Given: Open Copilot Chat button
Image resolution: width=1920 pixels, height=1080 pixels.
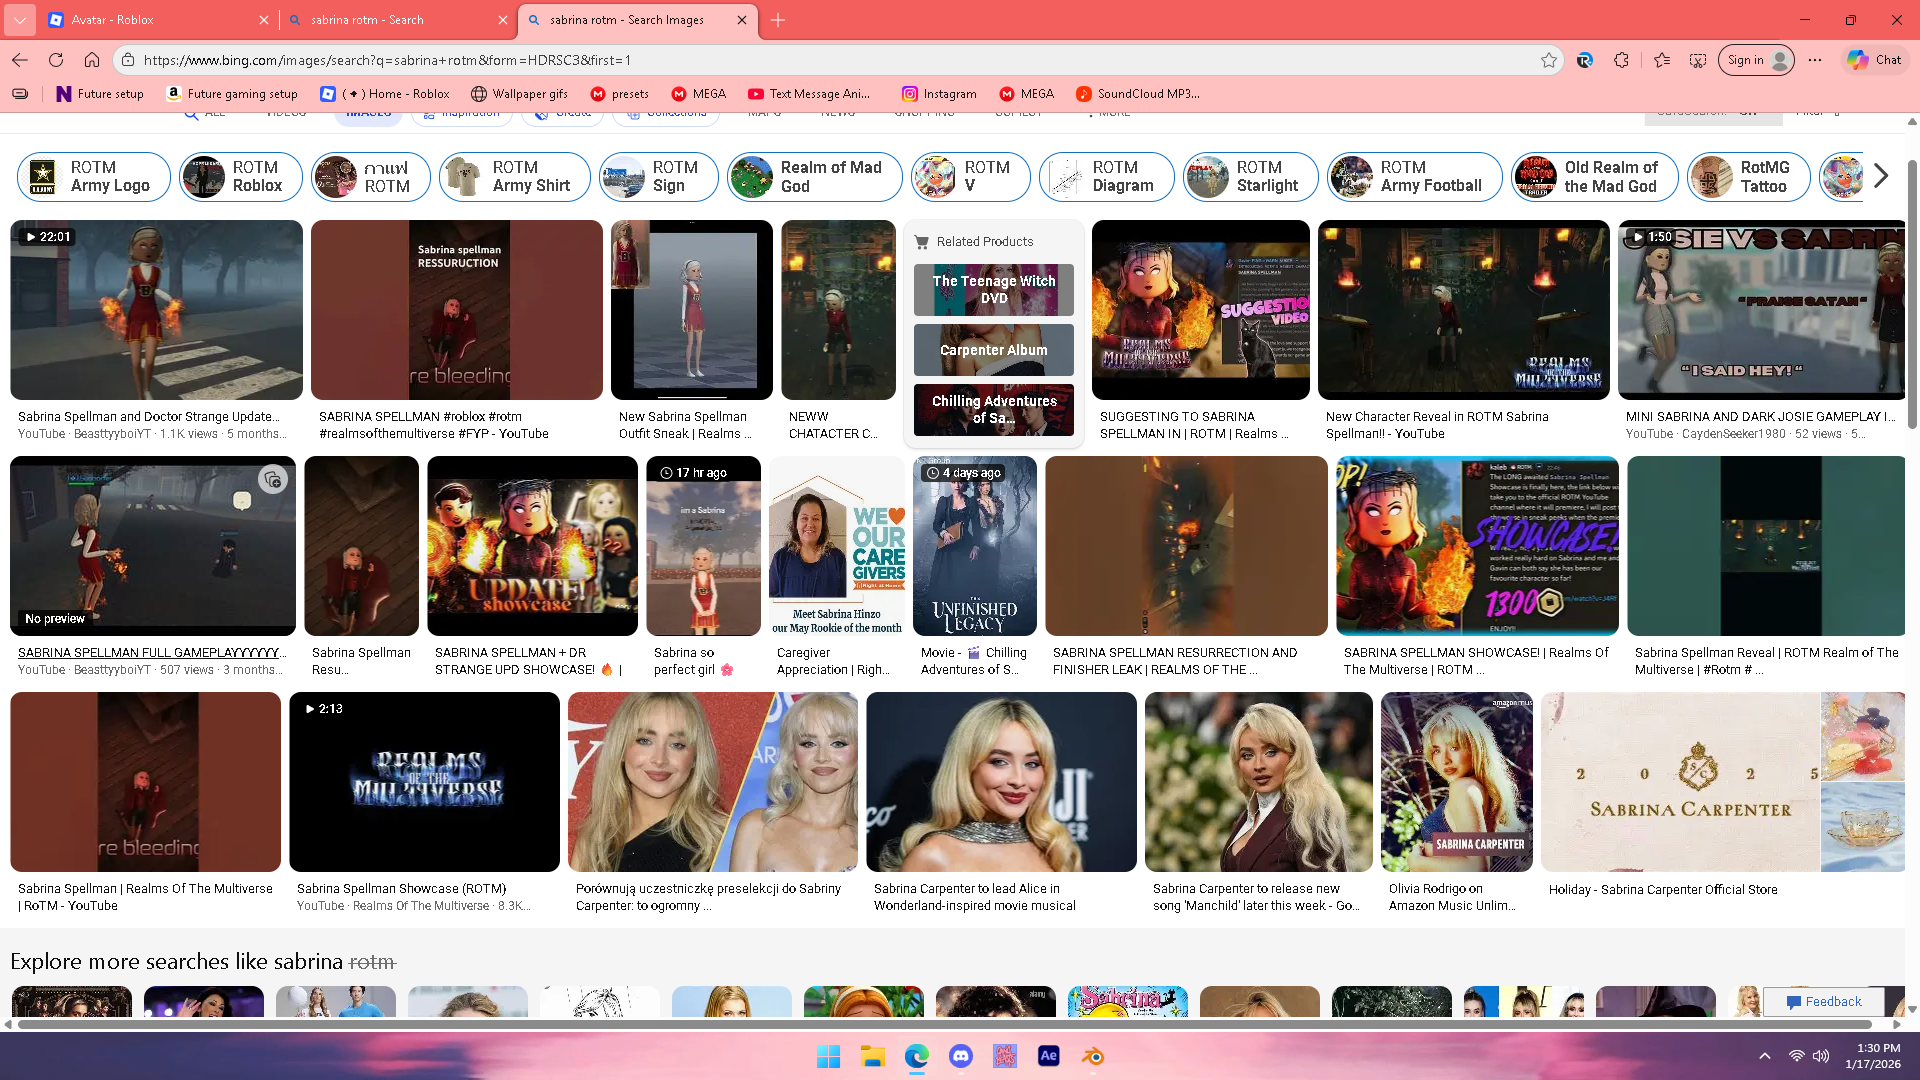Looking at the screenshot, I should click(1874, 60).
